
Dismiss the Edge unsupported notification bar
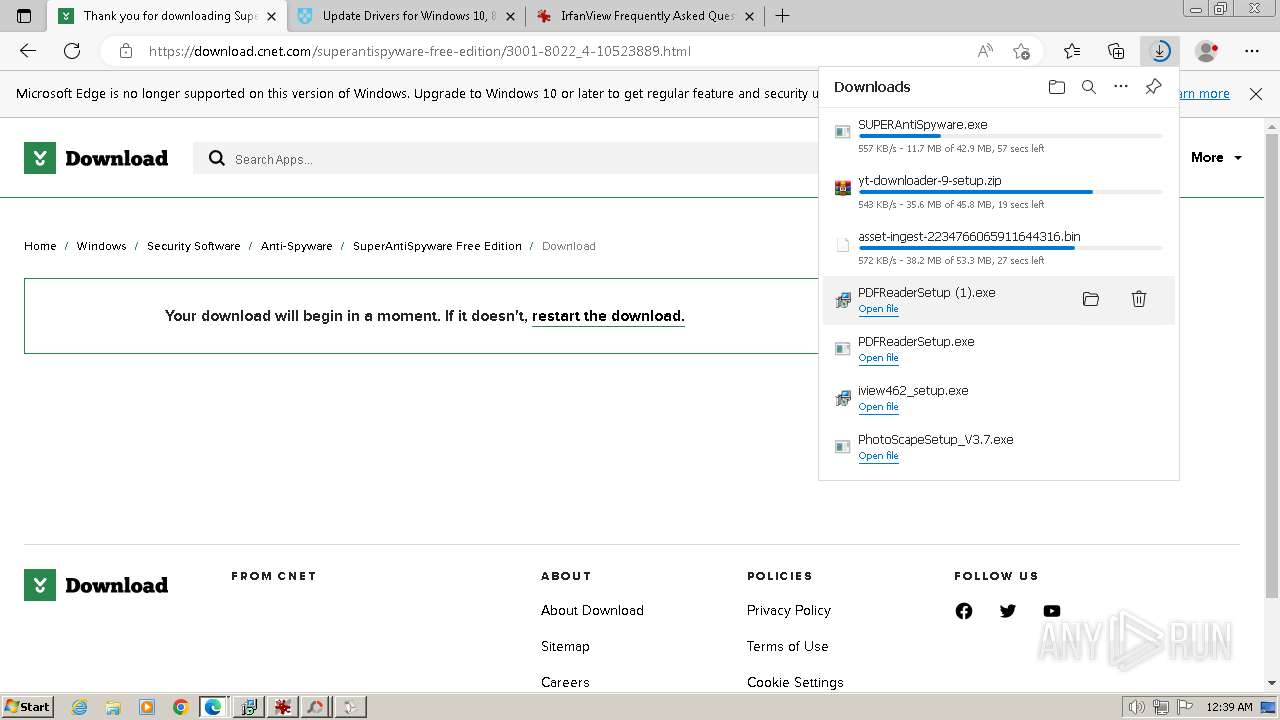click(x=1256, y=94)
